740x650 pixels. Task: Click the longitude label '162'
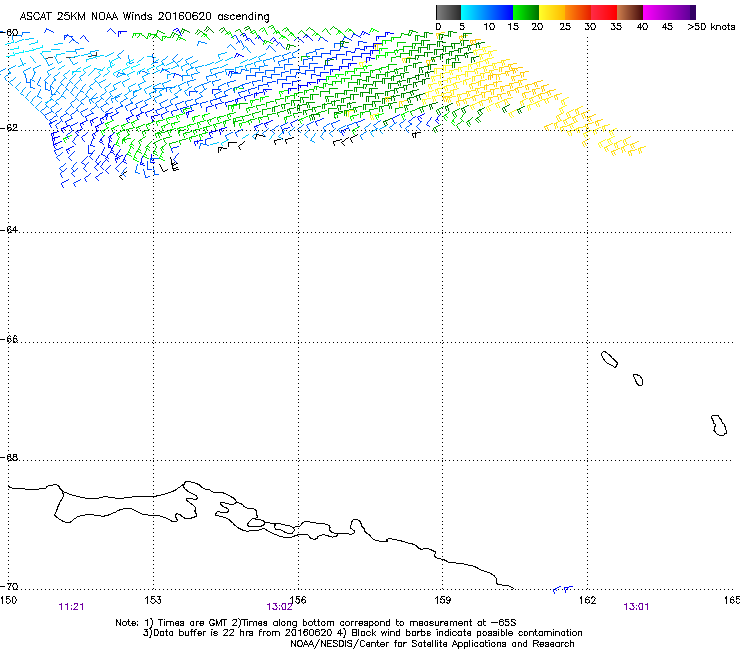[588, 600]
